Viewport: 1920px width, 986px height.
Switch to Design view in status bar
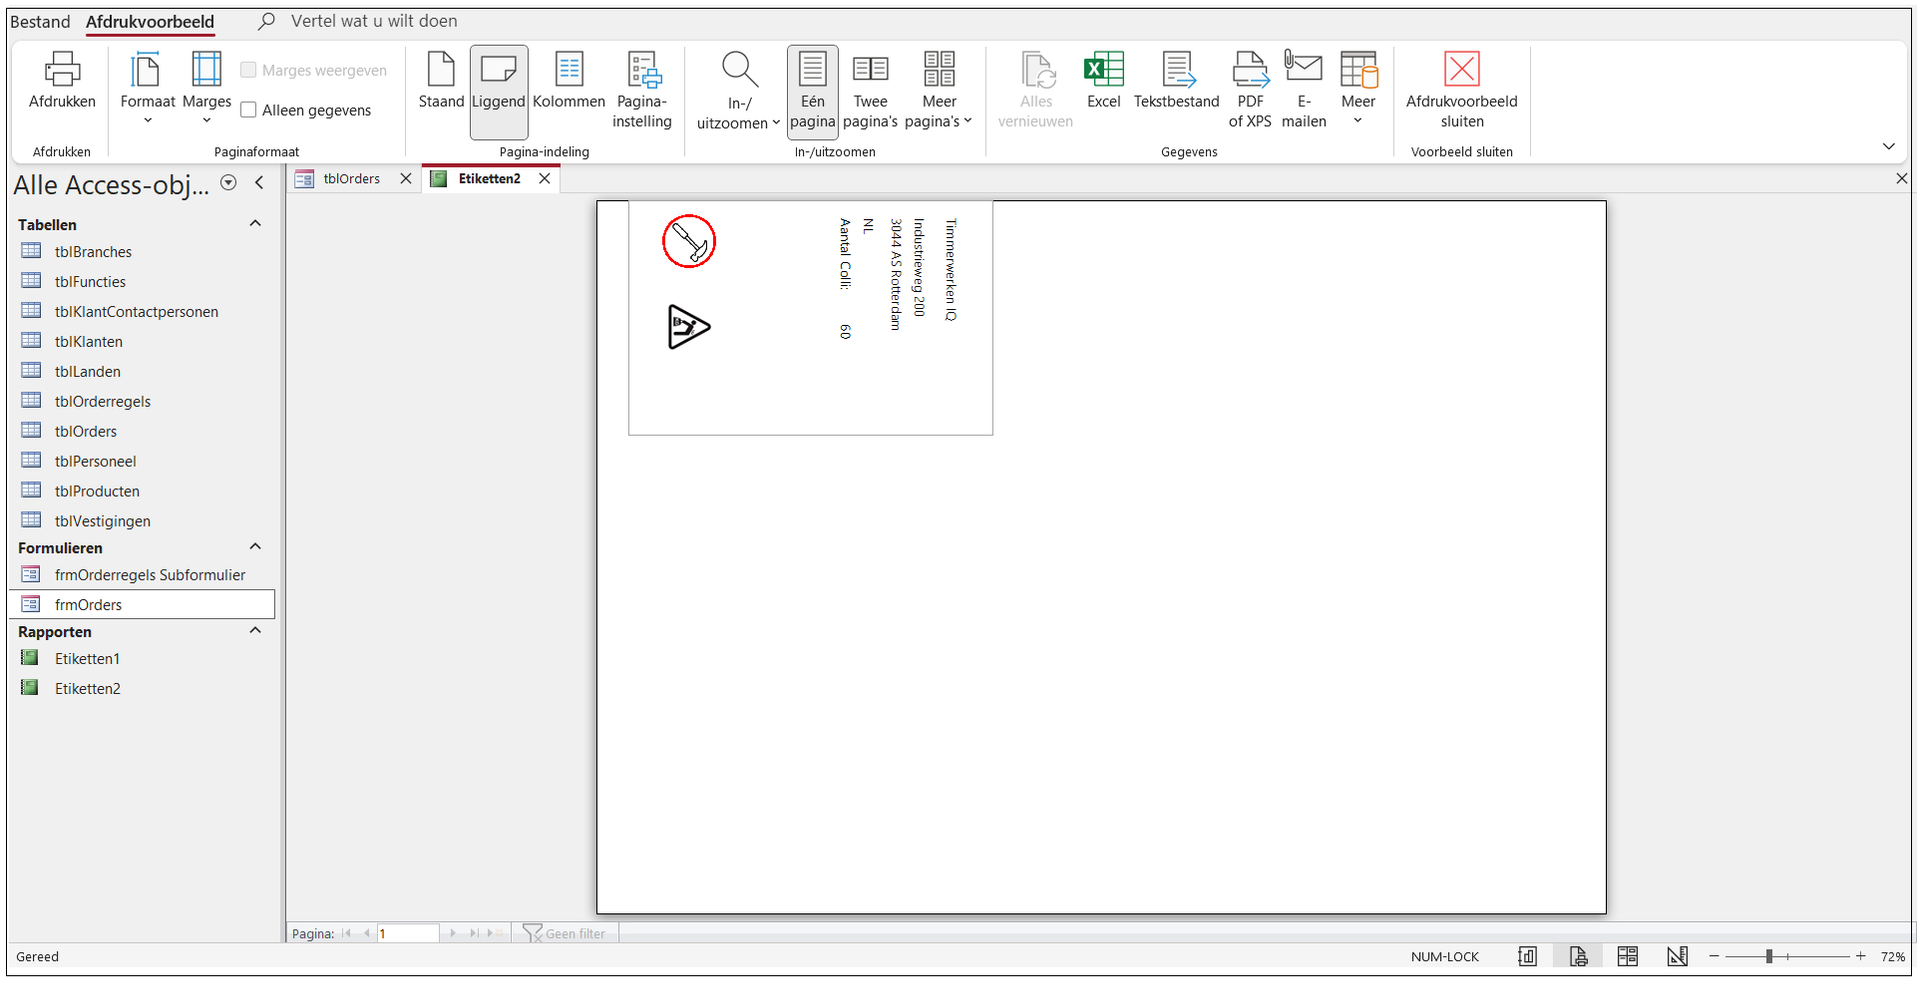pyautogui.click(x=1677, y=957)
